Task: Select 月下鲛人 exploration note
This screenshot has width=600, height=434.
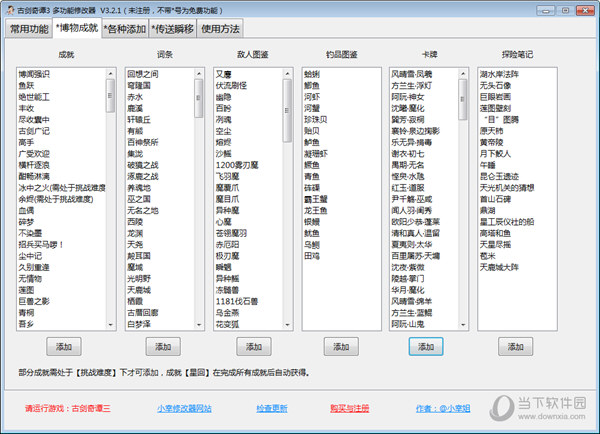Action: point(495,154)
